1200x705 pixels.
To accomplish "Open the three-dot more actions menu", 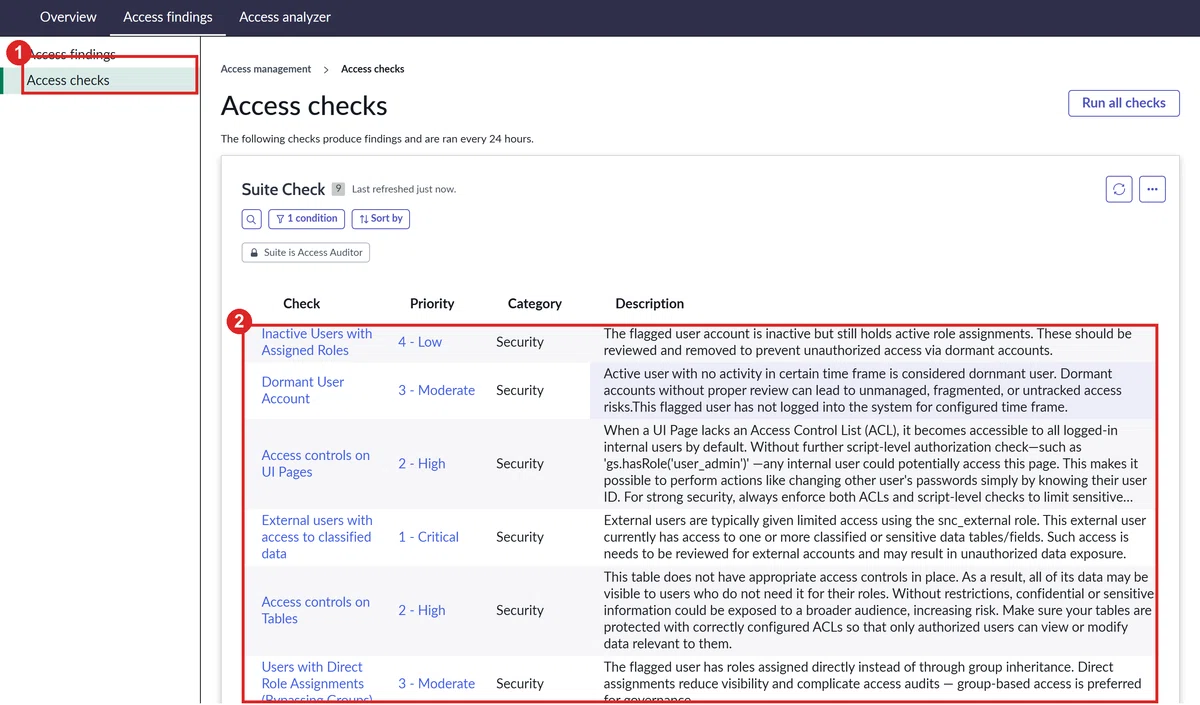I will (1152, 189).
